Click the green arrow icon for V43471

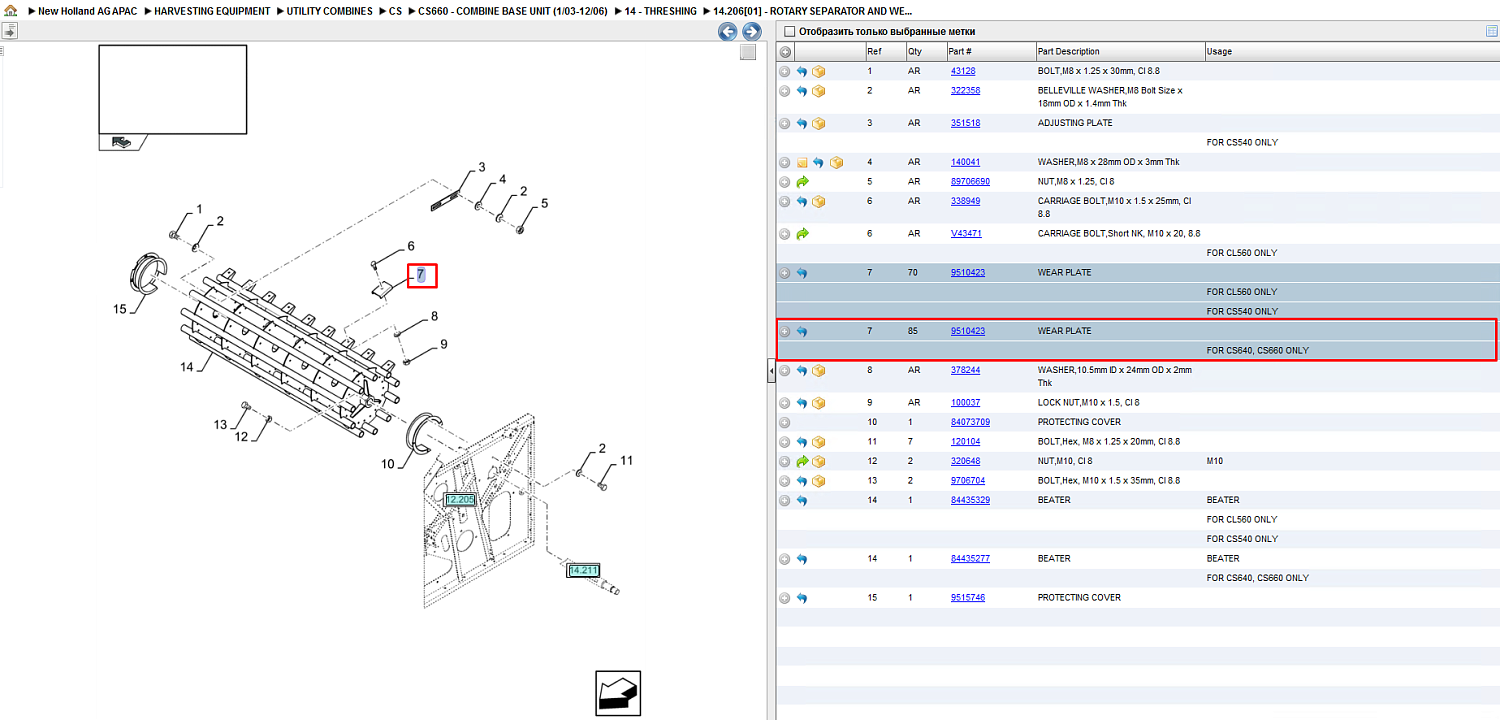pos(802,234)
